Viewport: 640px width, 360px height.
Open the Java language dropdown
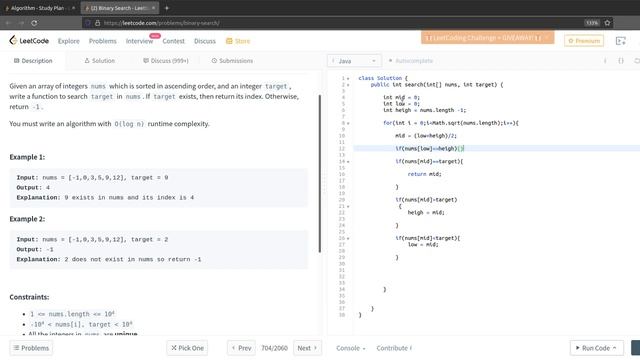354,61
